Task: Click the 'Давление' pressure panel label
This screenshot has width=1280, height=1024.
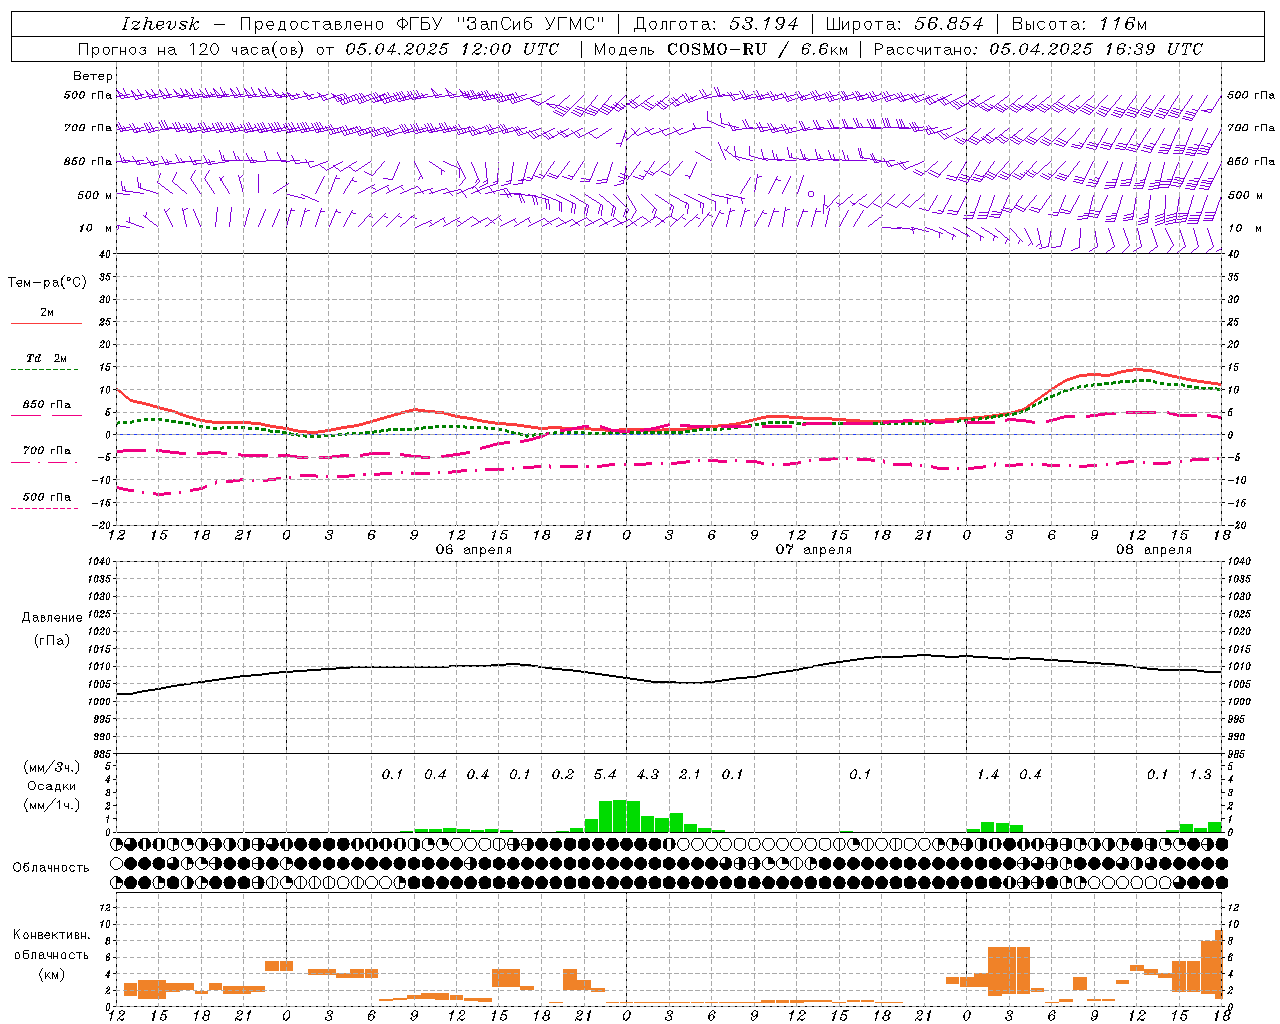Action: pyautogui.click(x=52, y=618)
